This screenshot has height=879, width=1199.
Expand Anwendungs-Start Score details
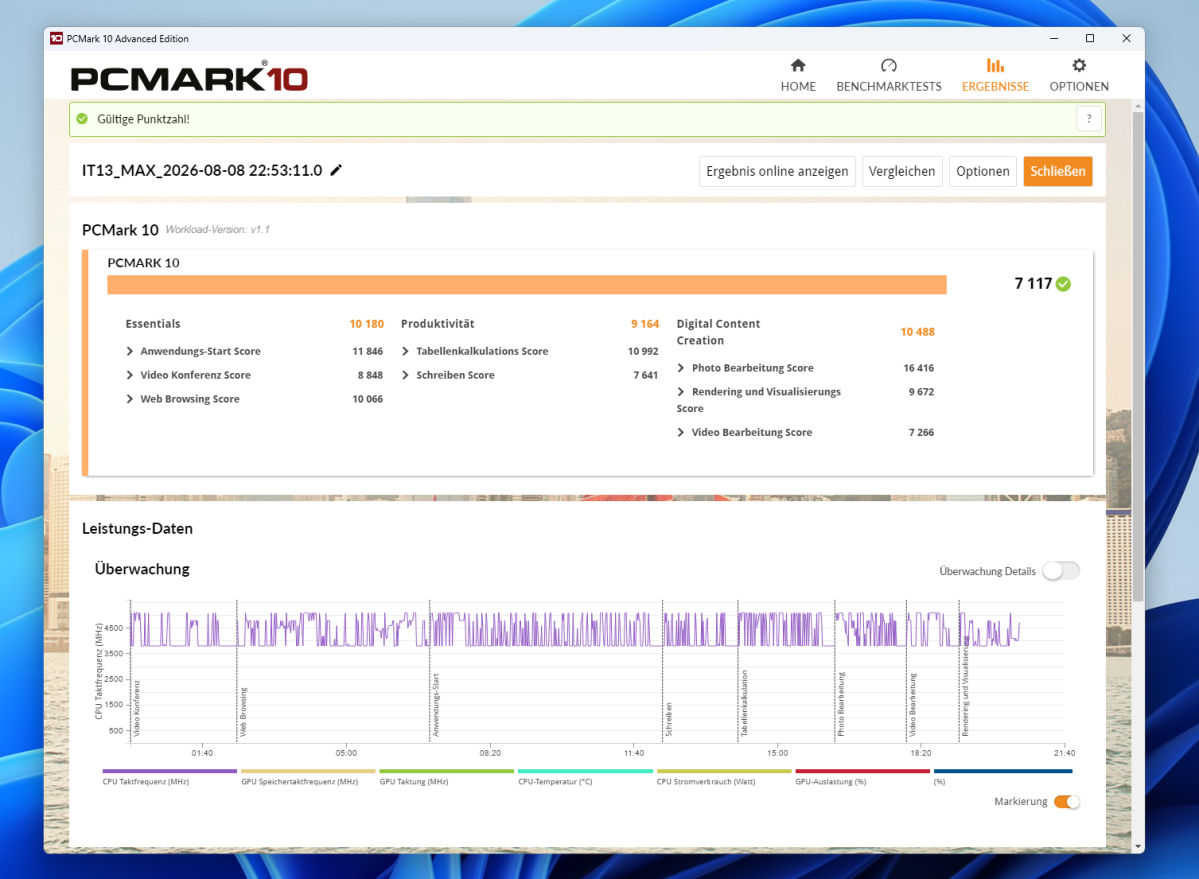click(129, 352)
